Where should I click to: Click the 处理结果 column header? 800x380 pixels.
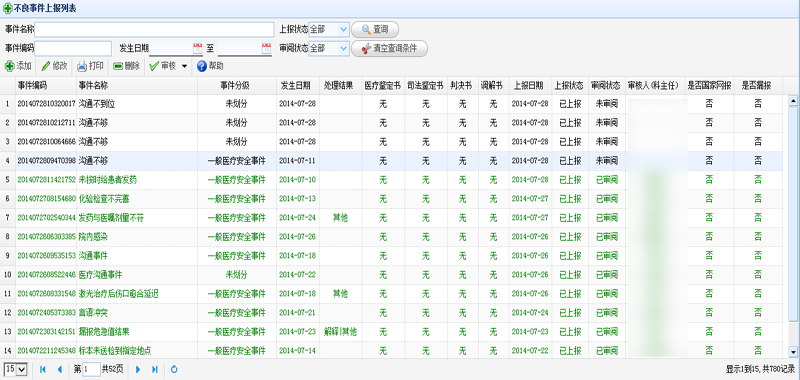pyautogui.click(x=338, y=85)
